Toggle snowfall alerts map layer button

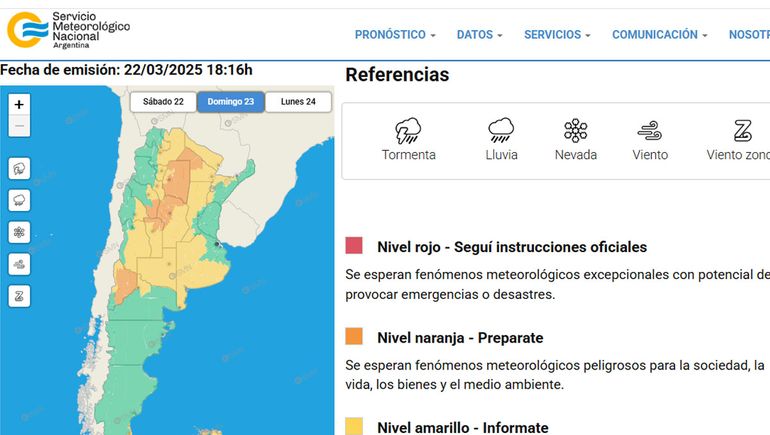tap(19, 232)
